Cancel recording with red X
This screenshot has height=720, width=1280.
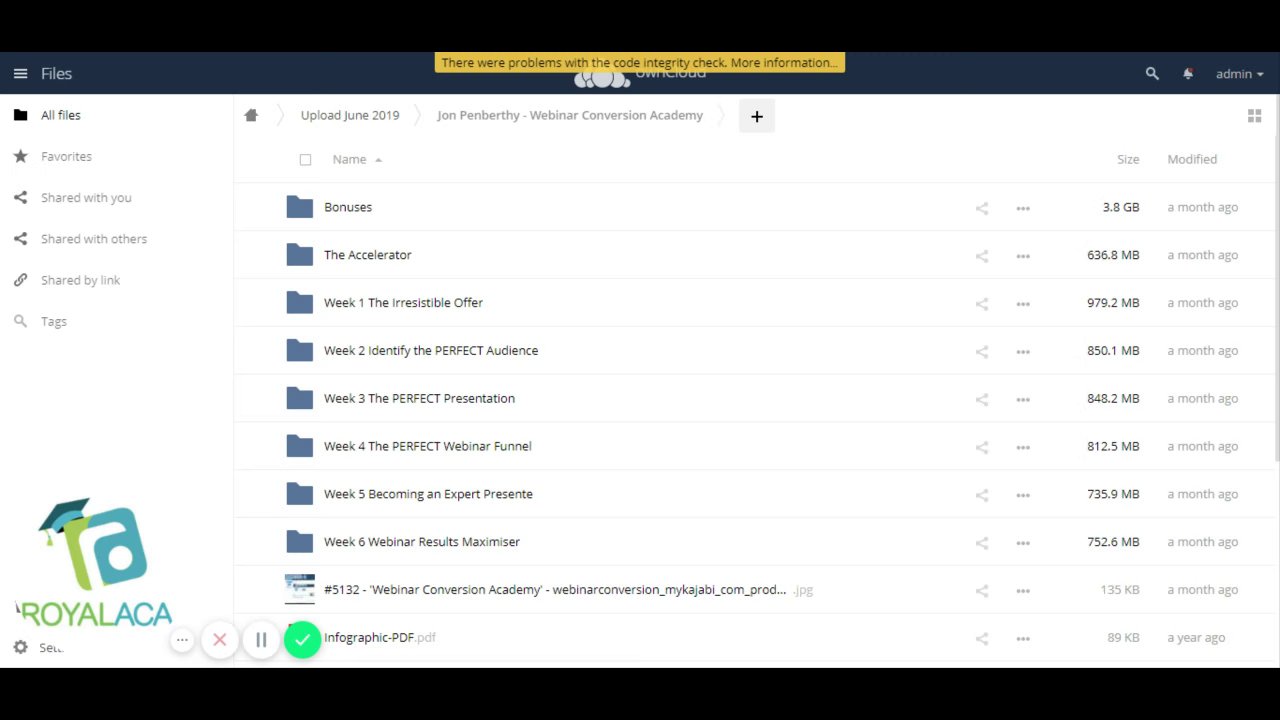[220, 640]
